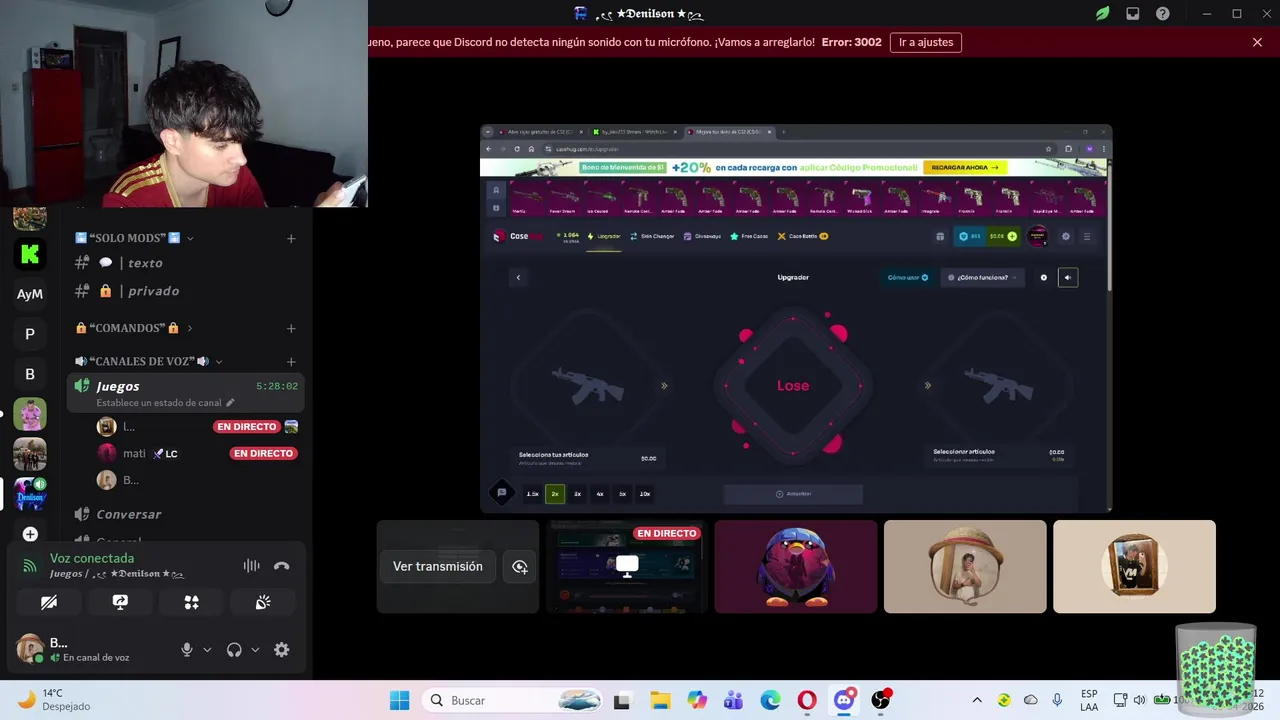The image size is (1280, 720).
Task: Open the P server in the sidebar
Action: pyautogui.click(x=30, y=334)
